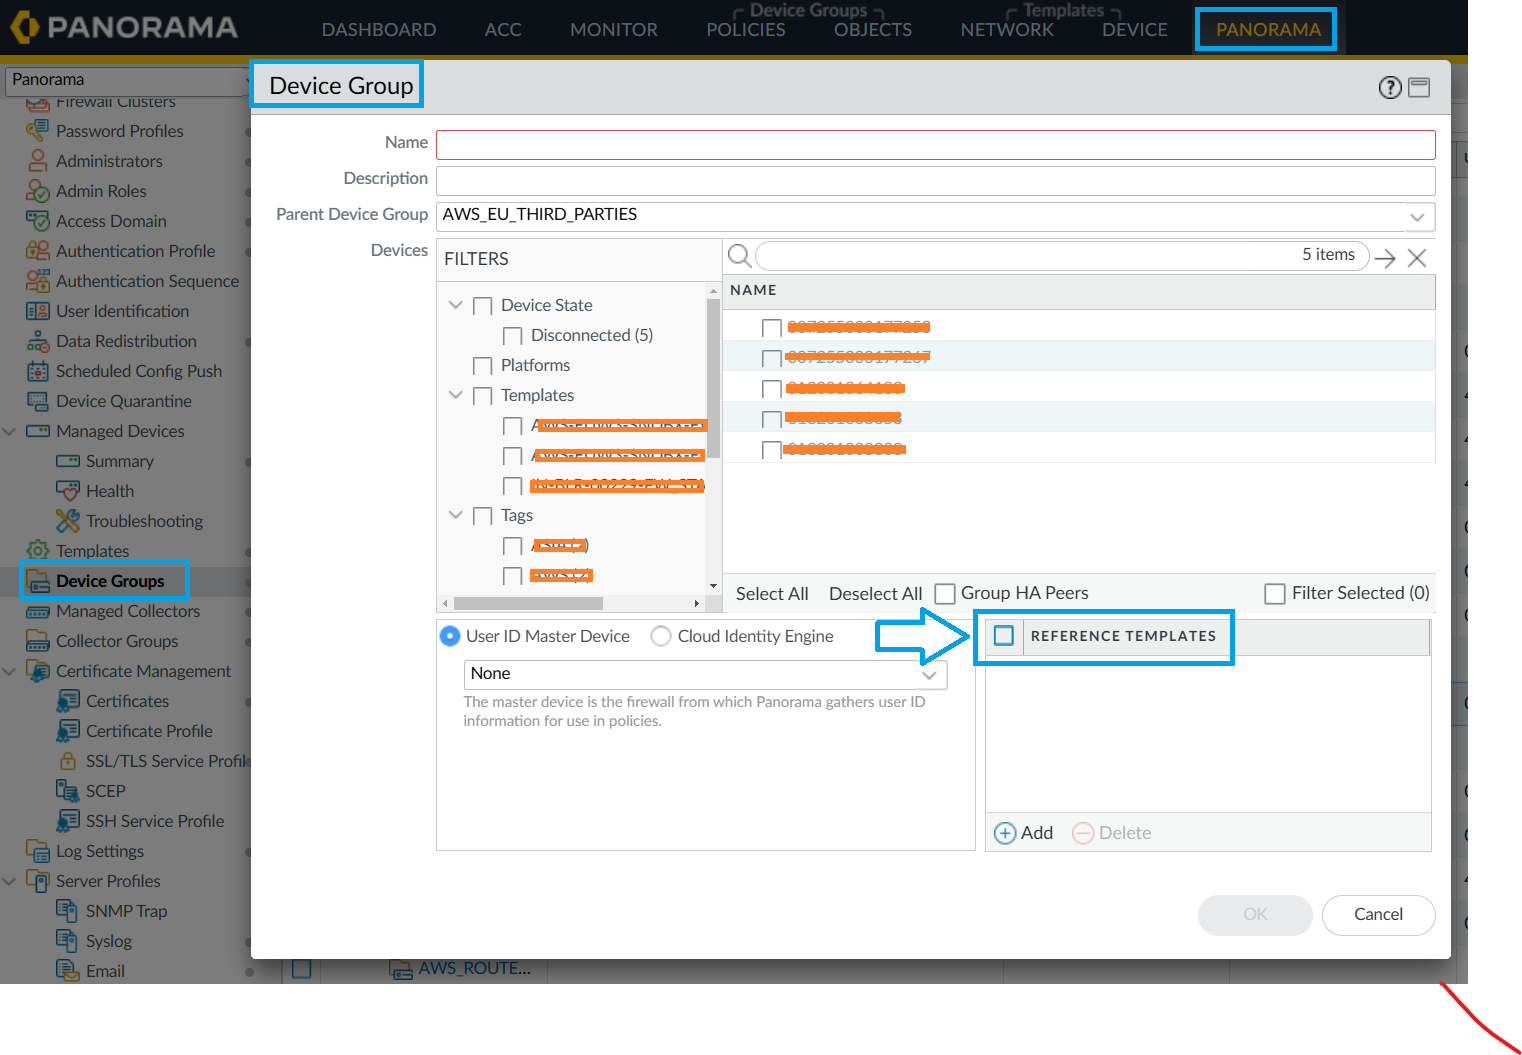Click the OK button
The image size is (1522, 1055).
[x=1255, y=915]
